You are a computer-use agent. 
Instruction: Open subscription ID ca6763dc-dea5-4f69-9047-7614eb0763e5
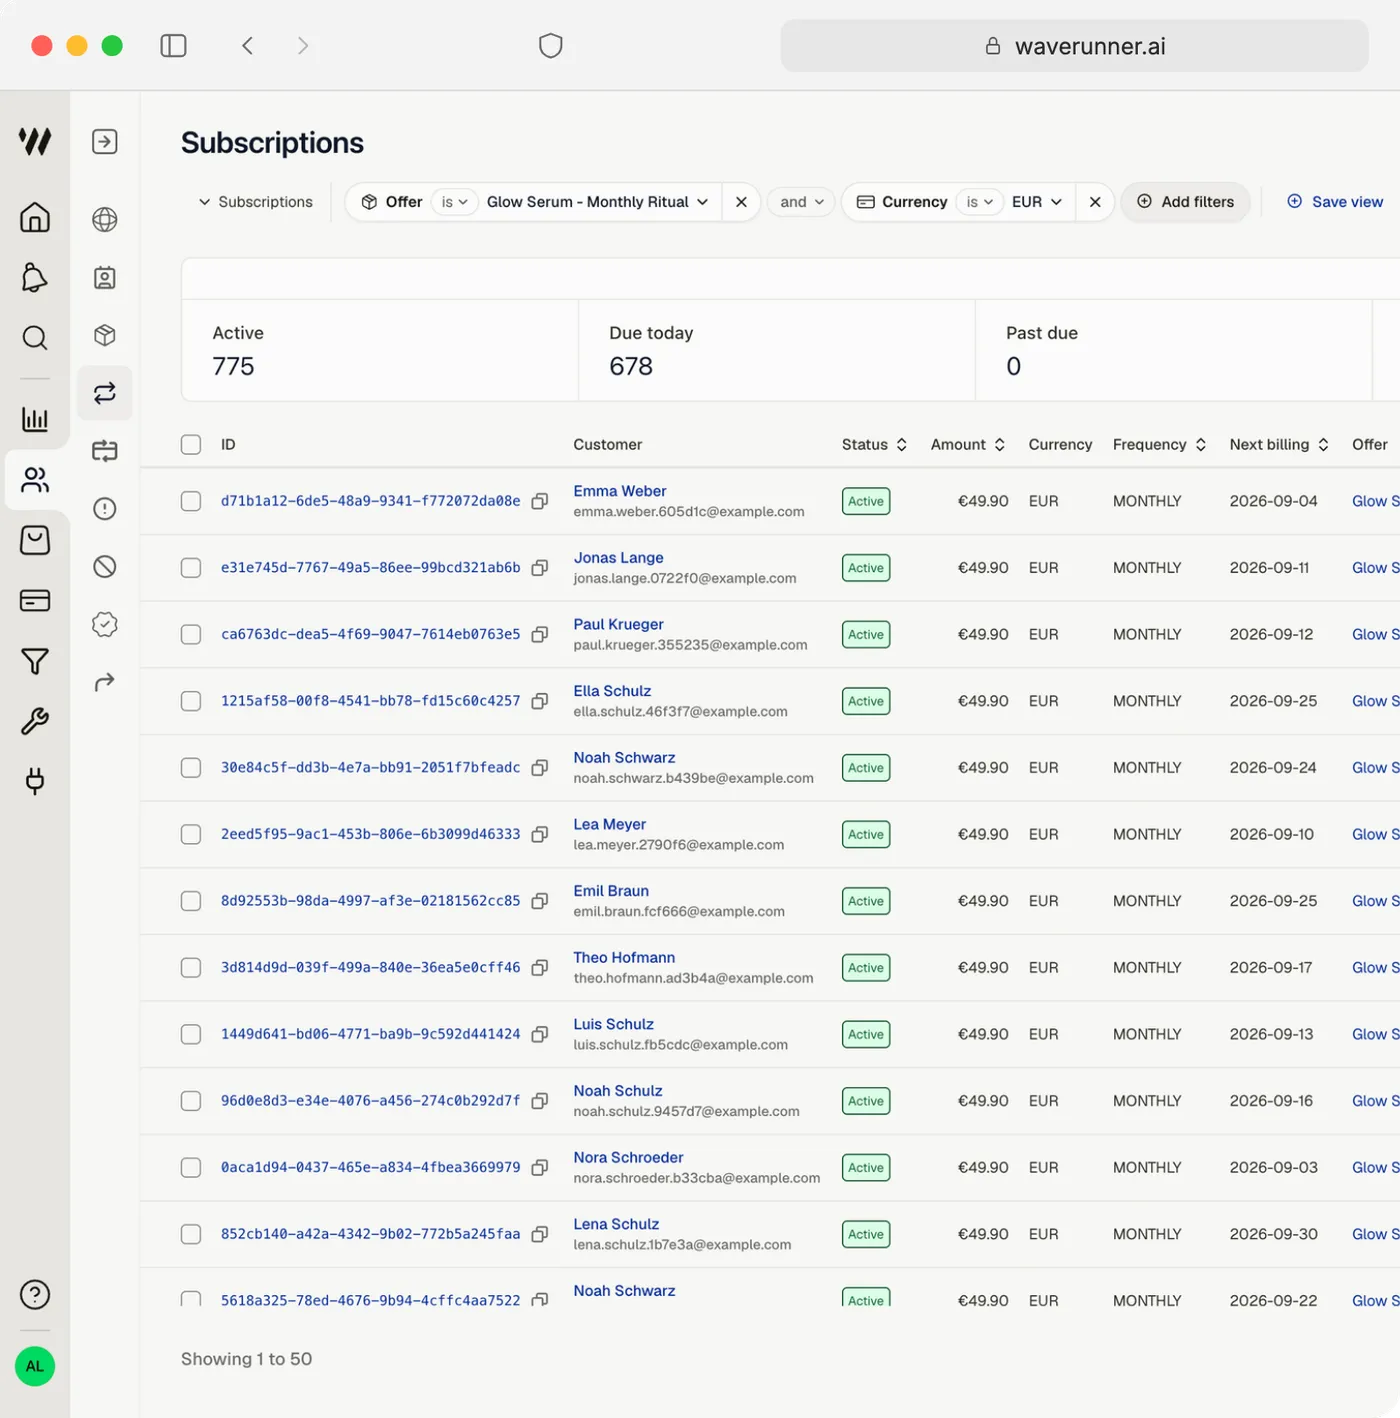coord(371,634)
